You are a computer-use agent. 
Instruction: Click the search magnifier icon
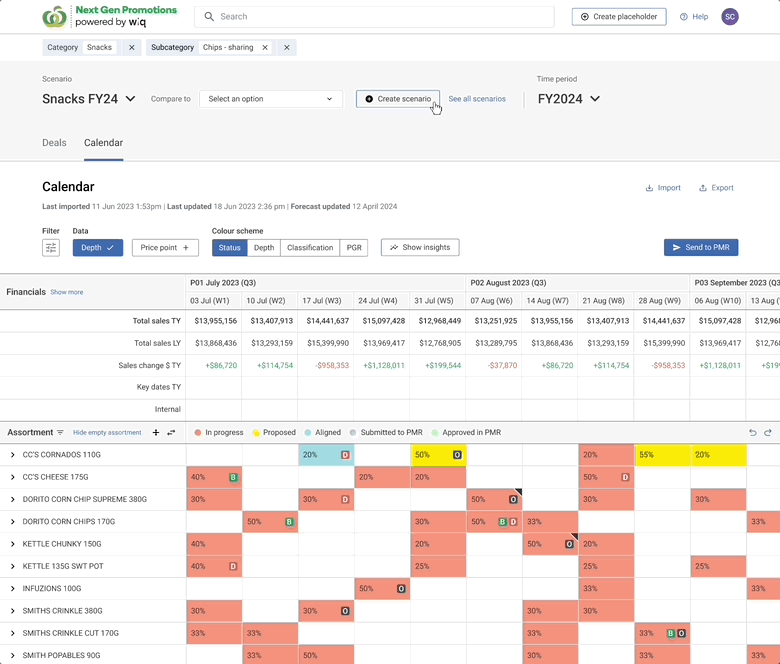point(209,16)
